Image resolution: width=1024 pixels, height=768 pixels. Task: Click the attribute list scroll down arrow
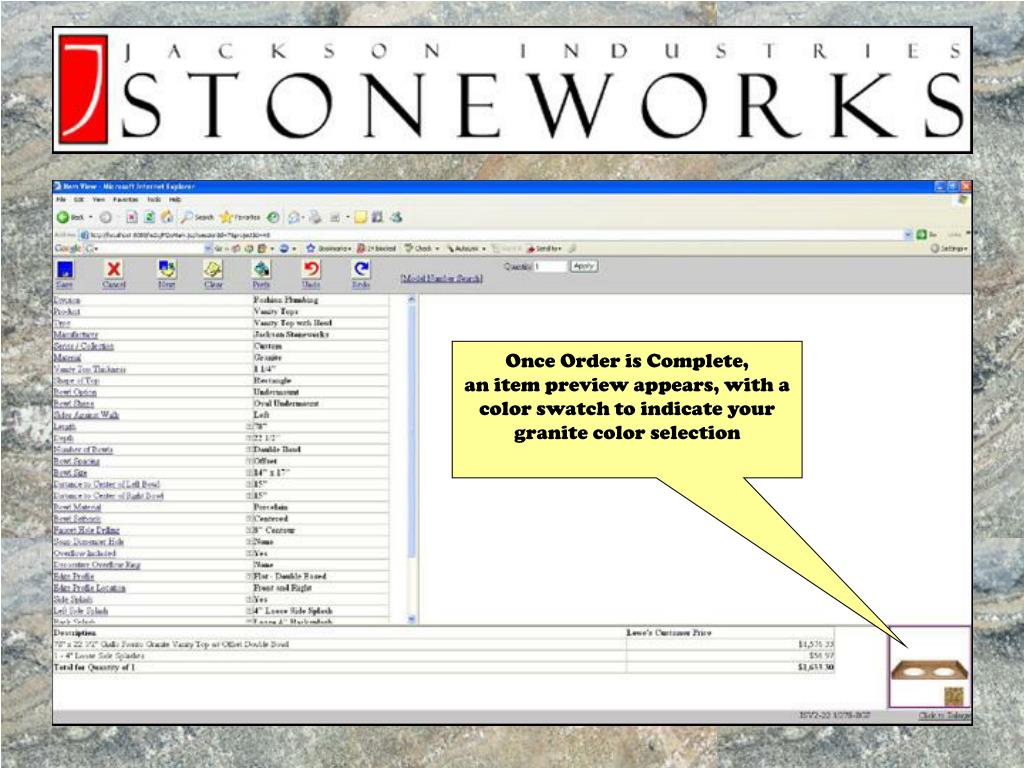tap(411, 618)
